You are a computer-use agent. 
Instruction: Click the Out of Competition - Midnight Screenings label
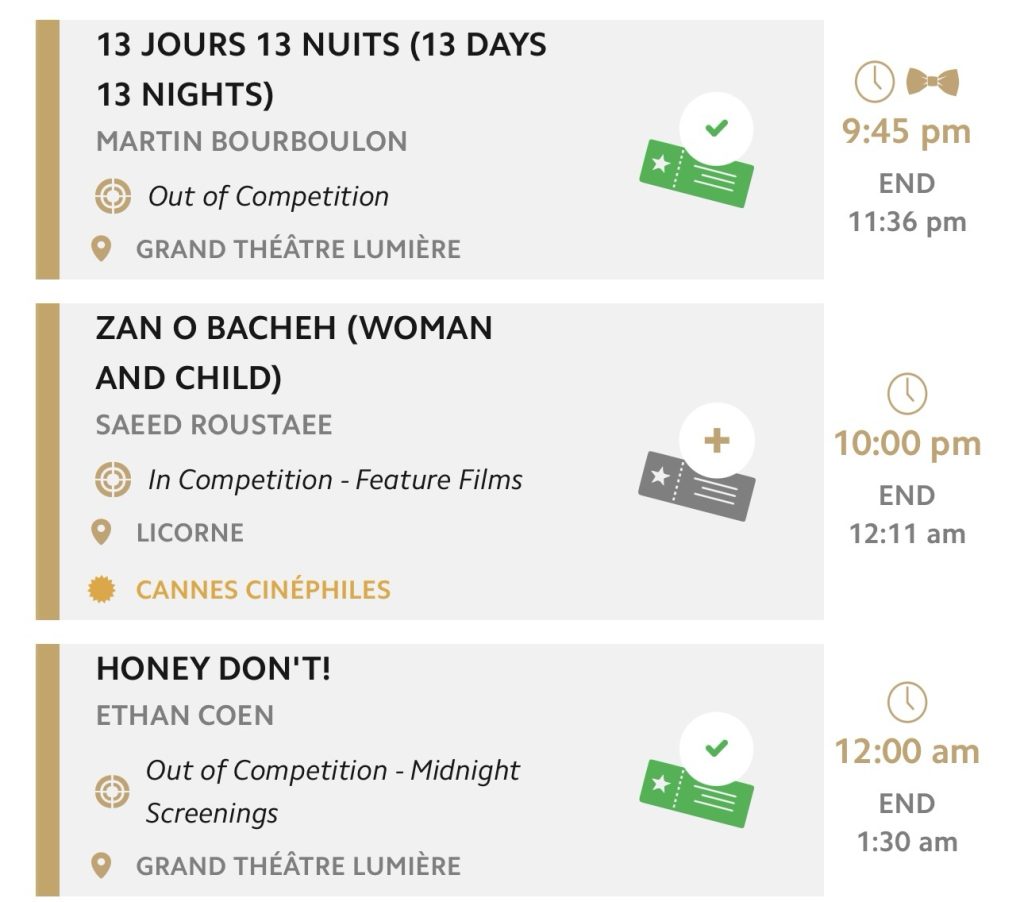click(332, 791)
